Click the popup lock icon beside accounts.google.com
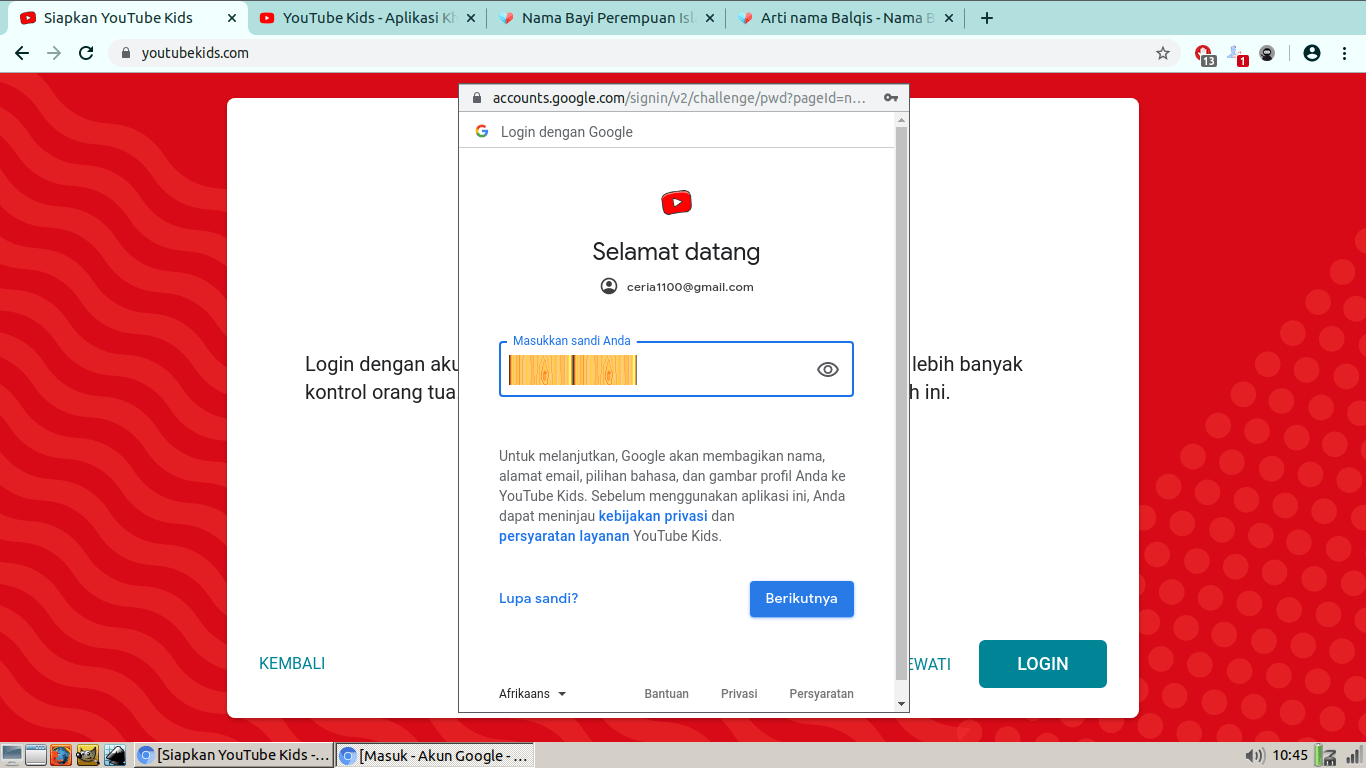This screenshot has width=1366, height=768. coord(476,98)
